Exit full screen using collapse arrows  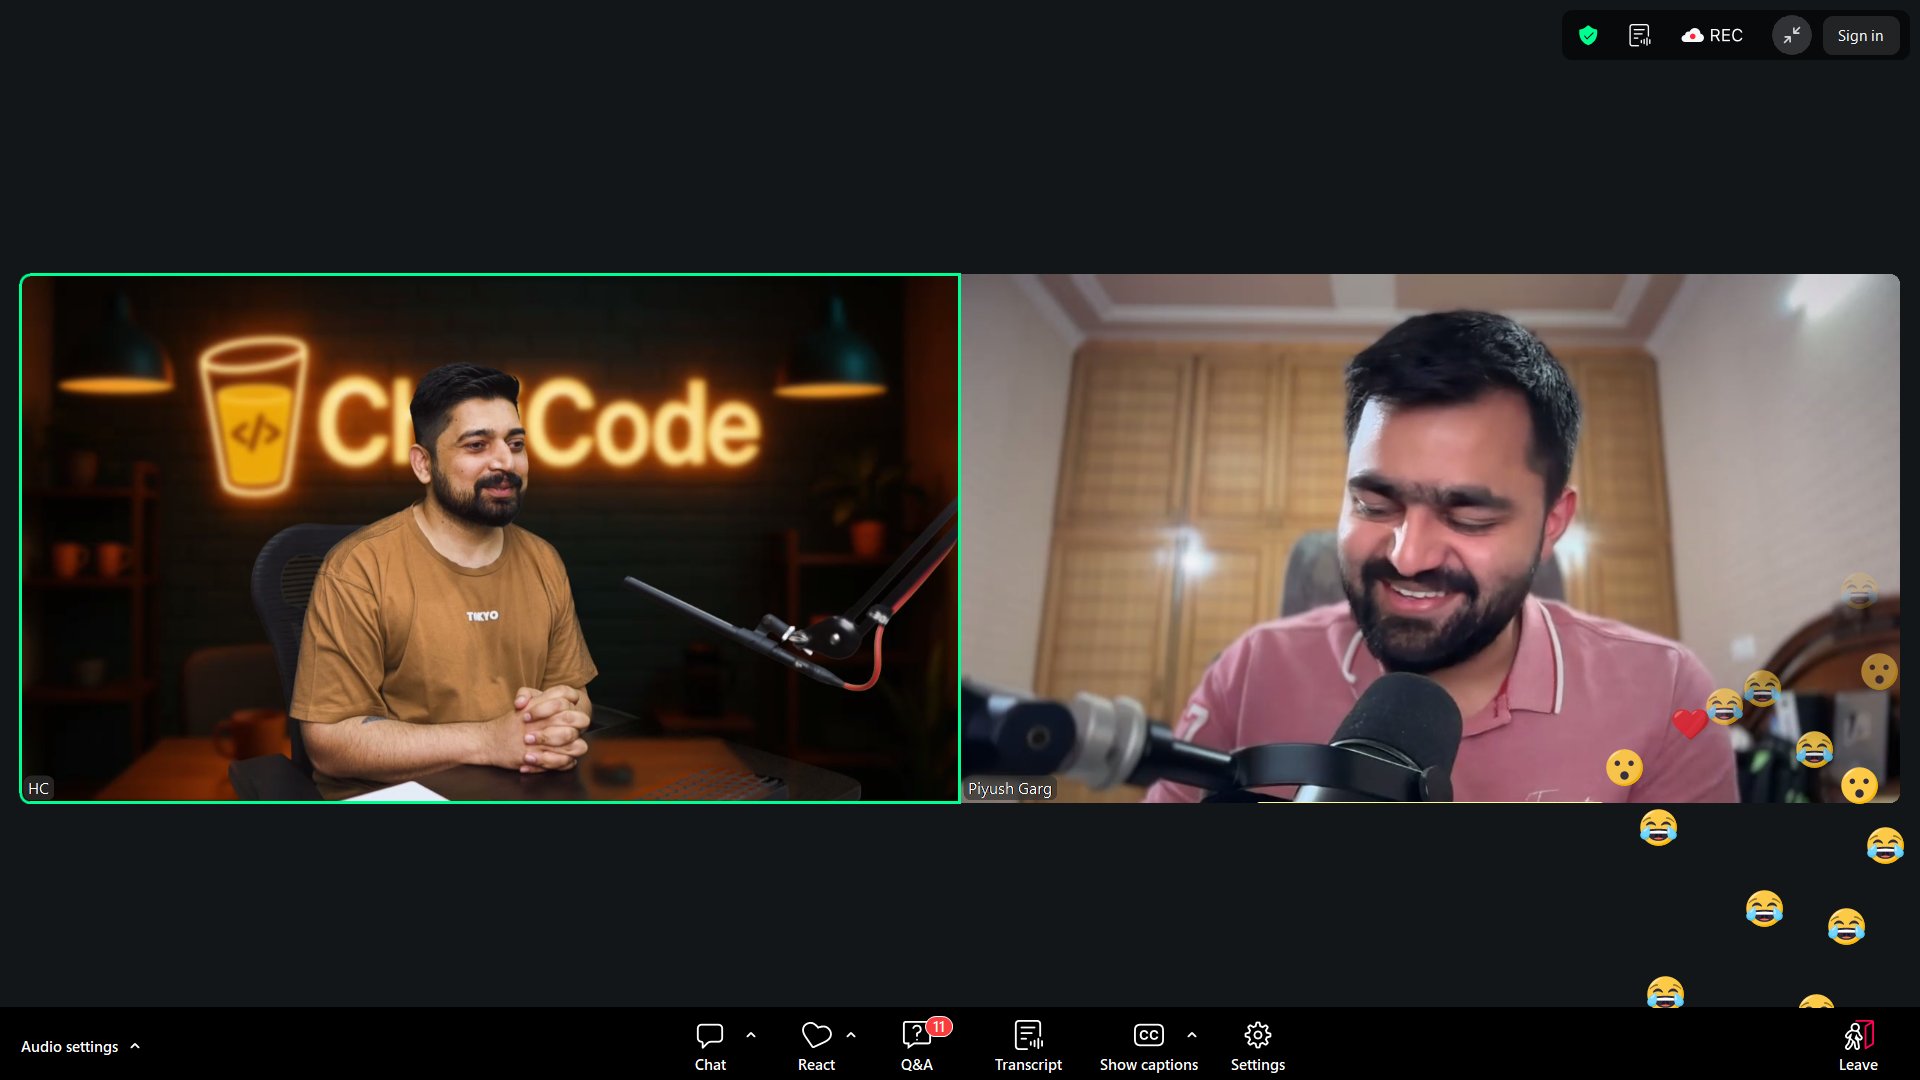pyautogui.click(x=1791, y=36)
